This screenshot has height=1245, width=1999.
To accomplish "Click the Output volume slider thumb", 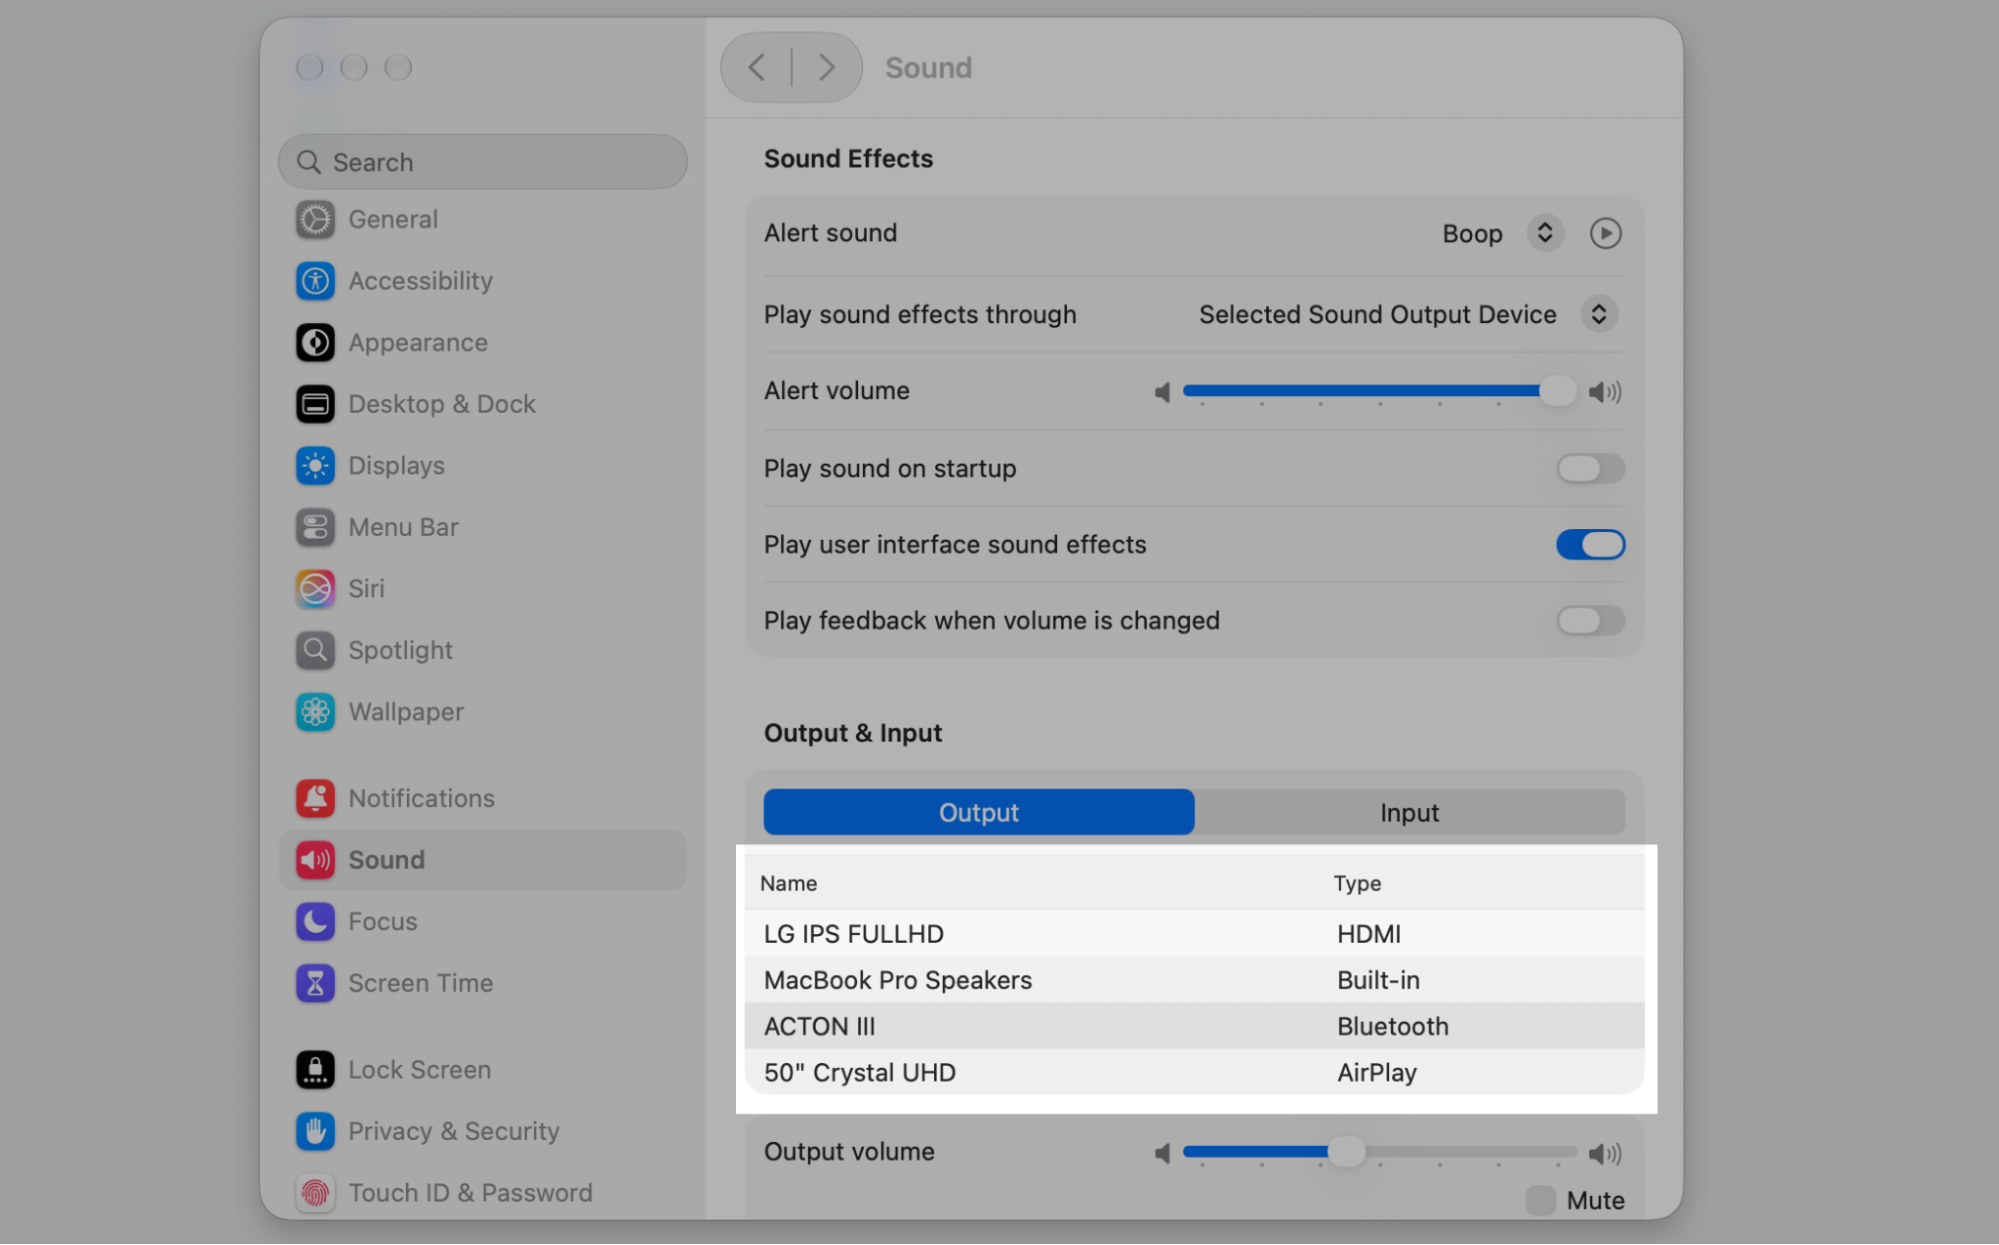I will pos(1346,1152).
